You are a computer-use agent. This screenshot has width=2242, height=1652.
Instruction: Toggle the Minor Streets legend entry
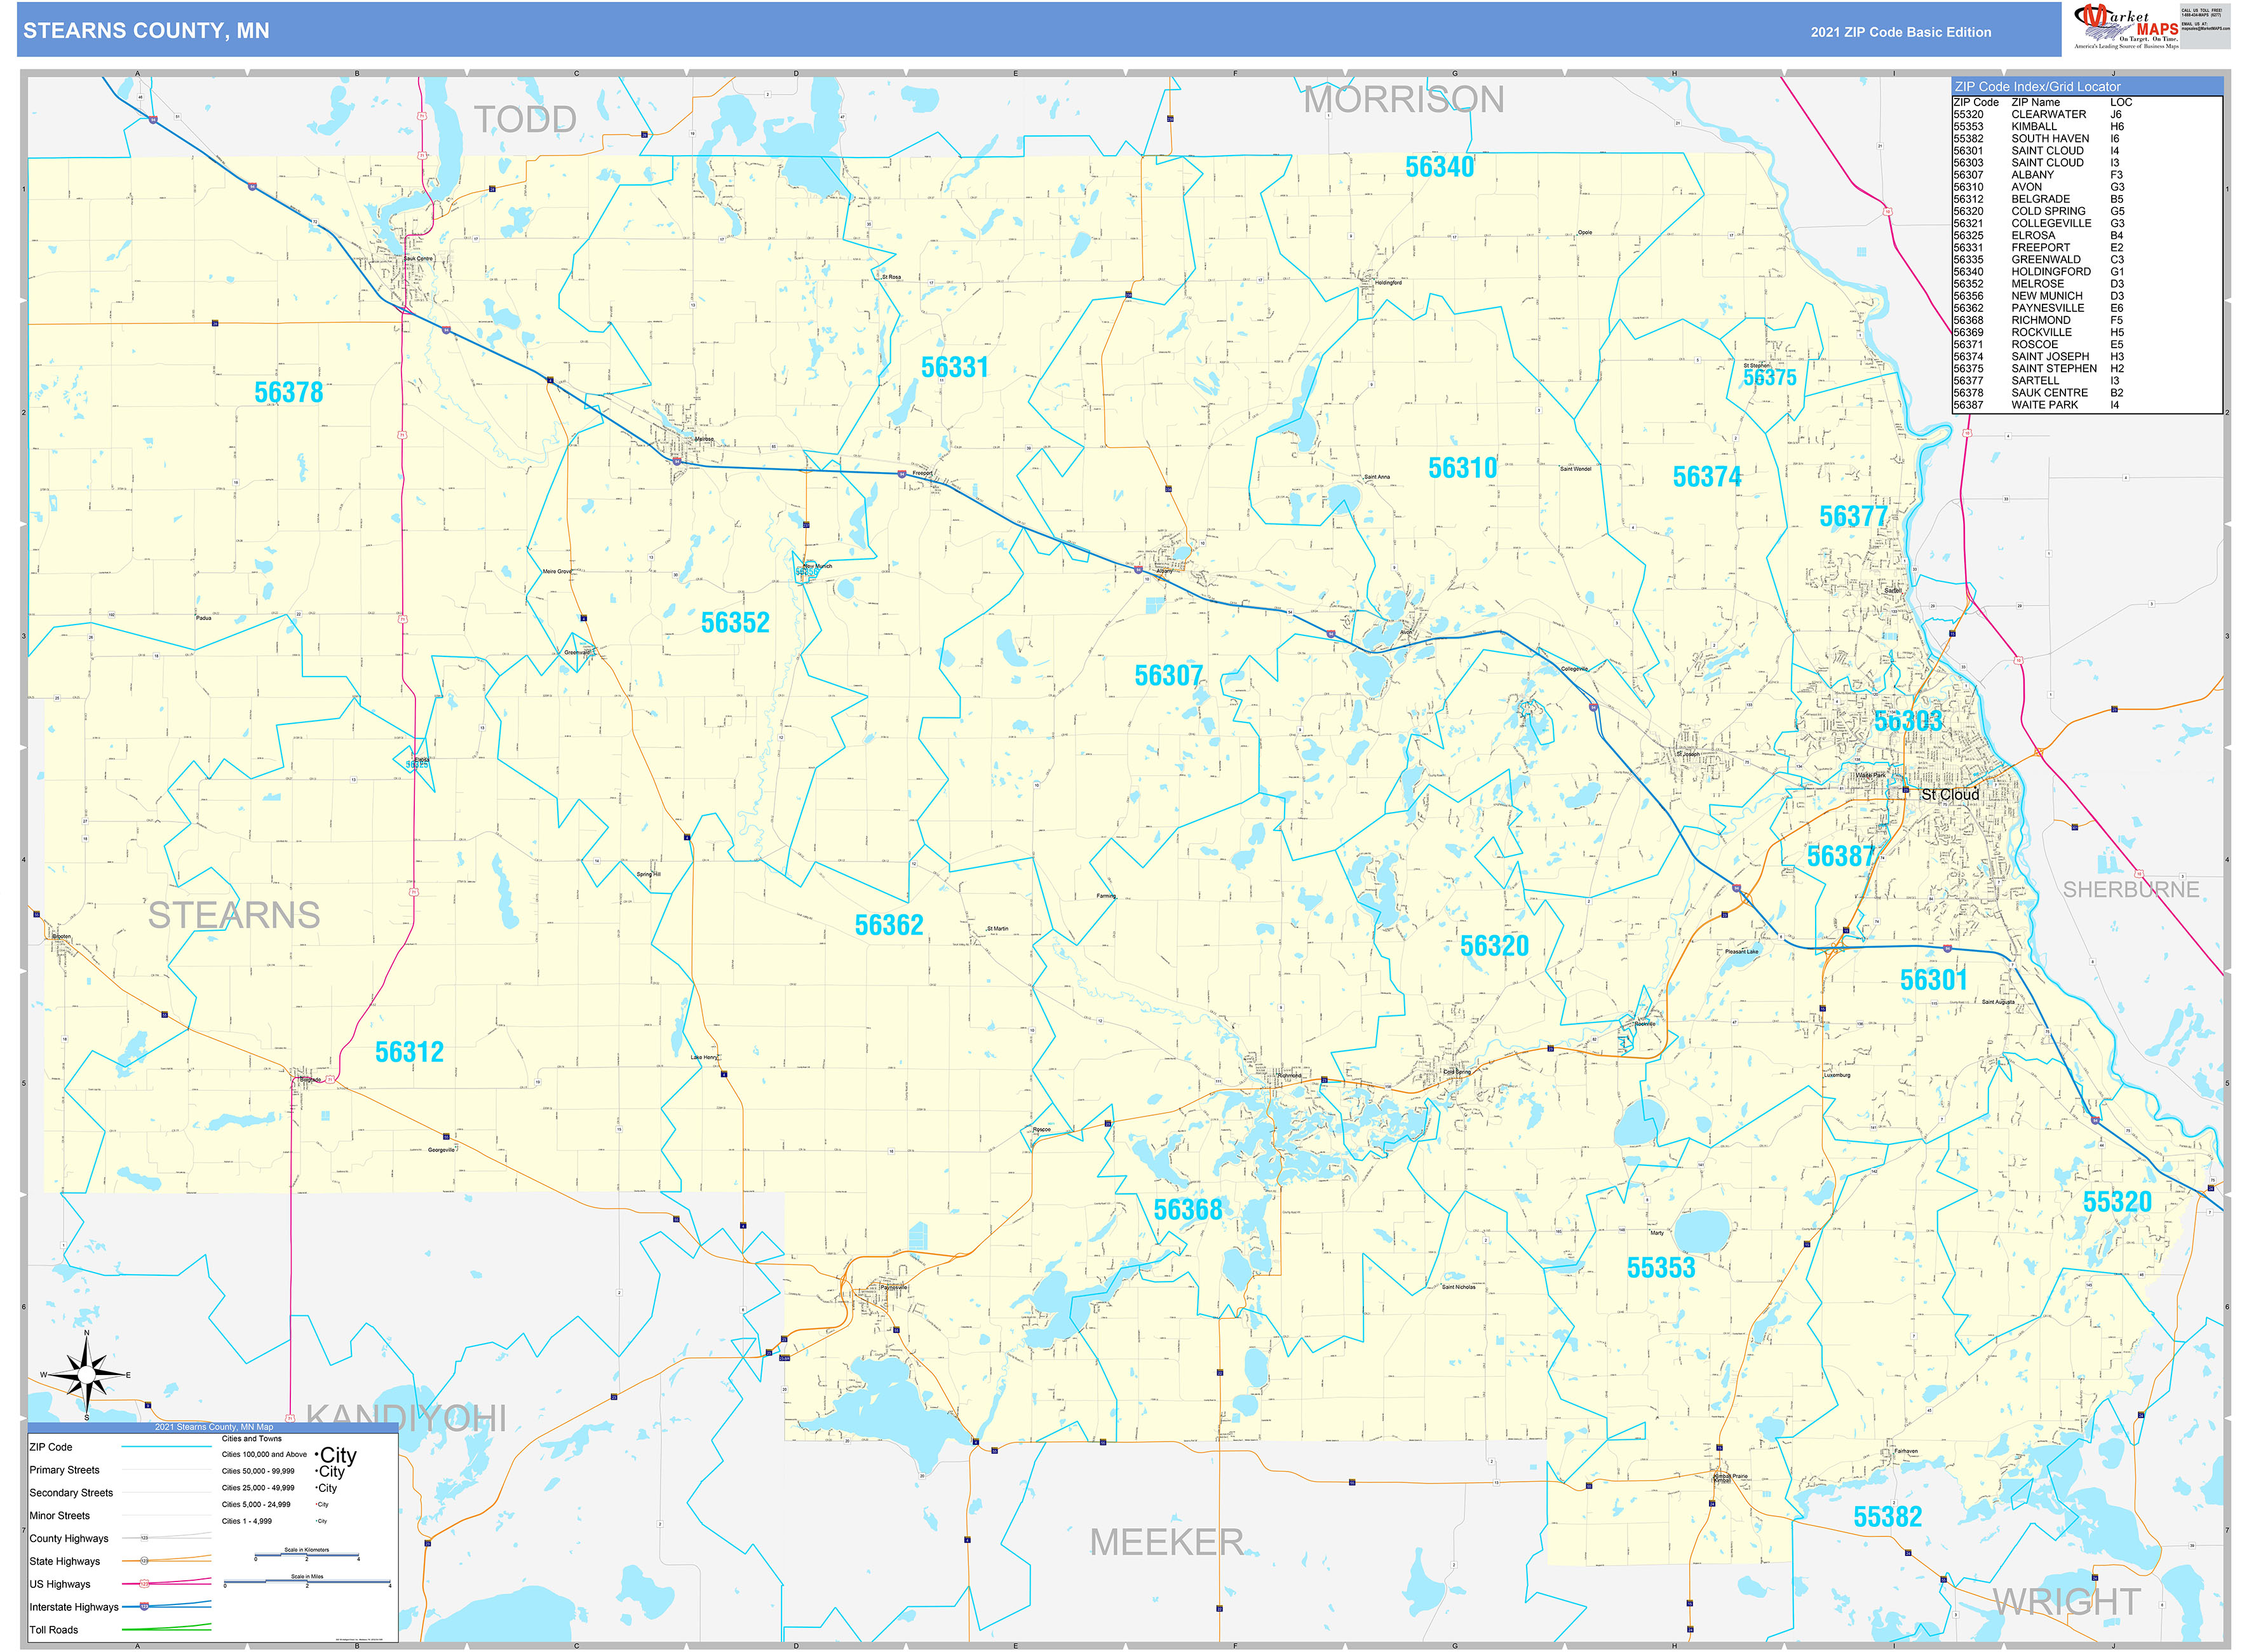(x=62, y=1516)
